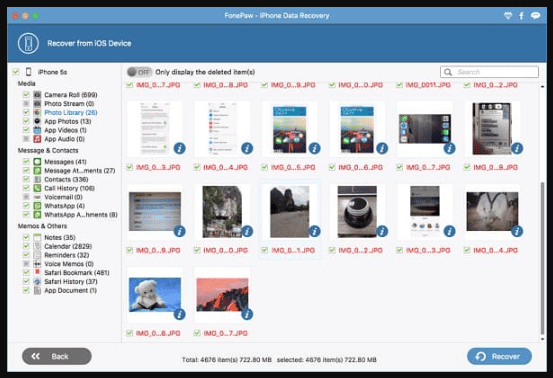Screen dimensions: 553x378
Task: Select the red mountain sunset thumbnail
Action: pos(222,295)
